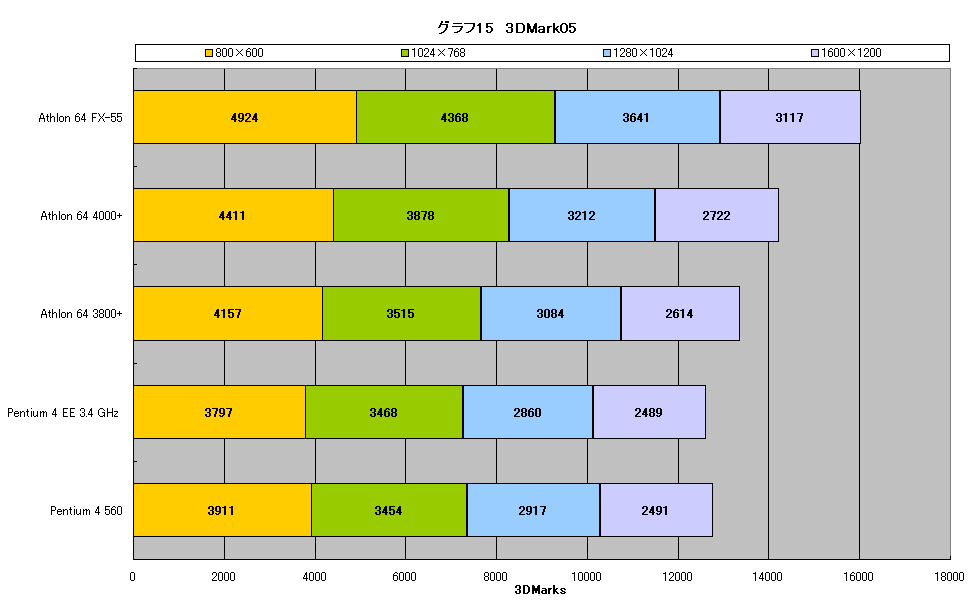This screenshot has width=972, height=604.
Task: Select the green bar segment showing 3468
Action: (x=384, y=412)
